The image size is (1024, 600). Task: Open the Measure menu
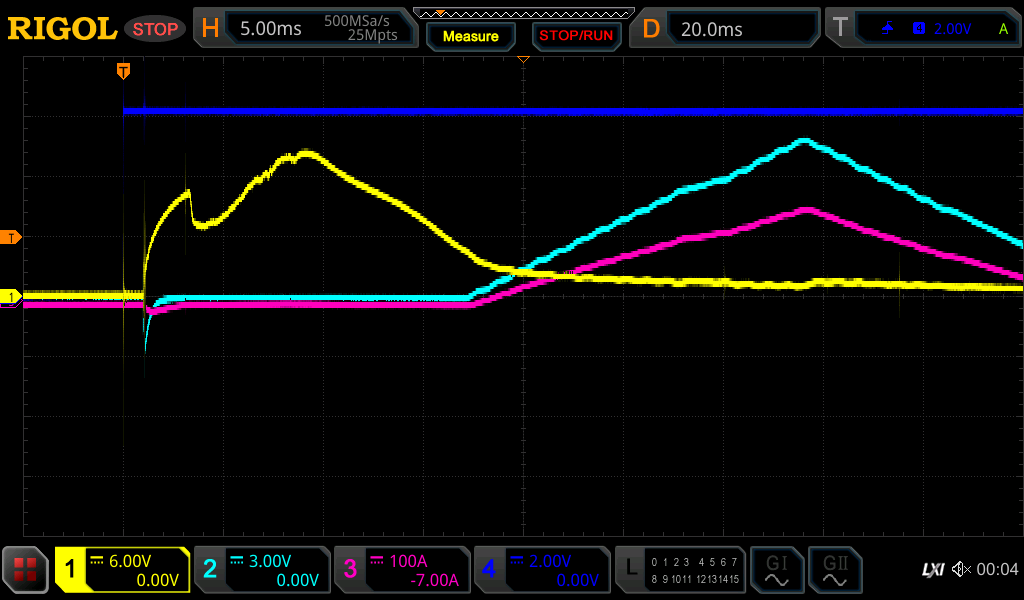[470, 36]
